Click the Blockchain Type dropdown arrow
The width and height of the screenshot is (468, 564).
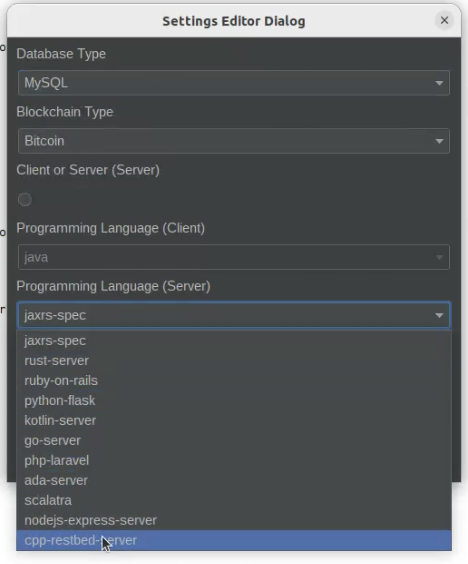[439, 141]
